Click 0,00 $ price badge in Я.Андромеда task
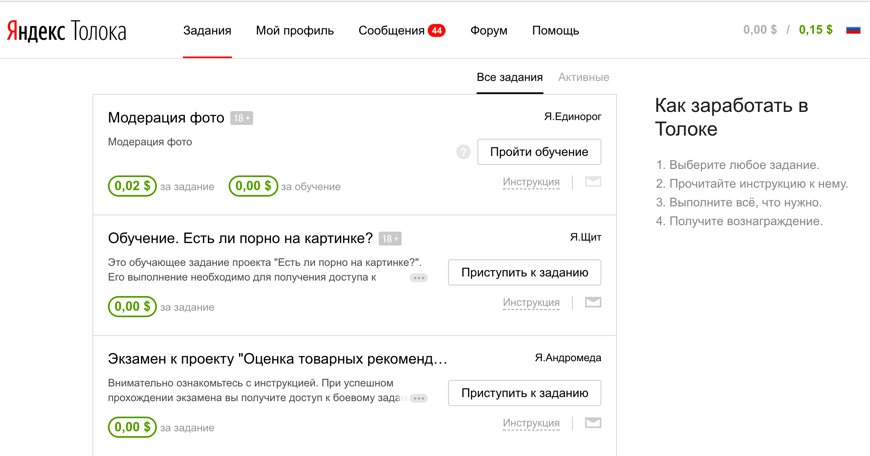This screenshot has width=870, height=456. (x=132, y=427)
